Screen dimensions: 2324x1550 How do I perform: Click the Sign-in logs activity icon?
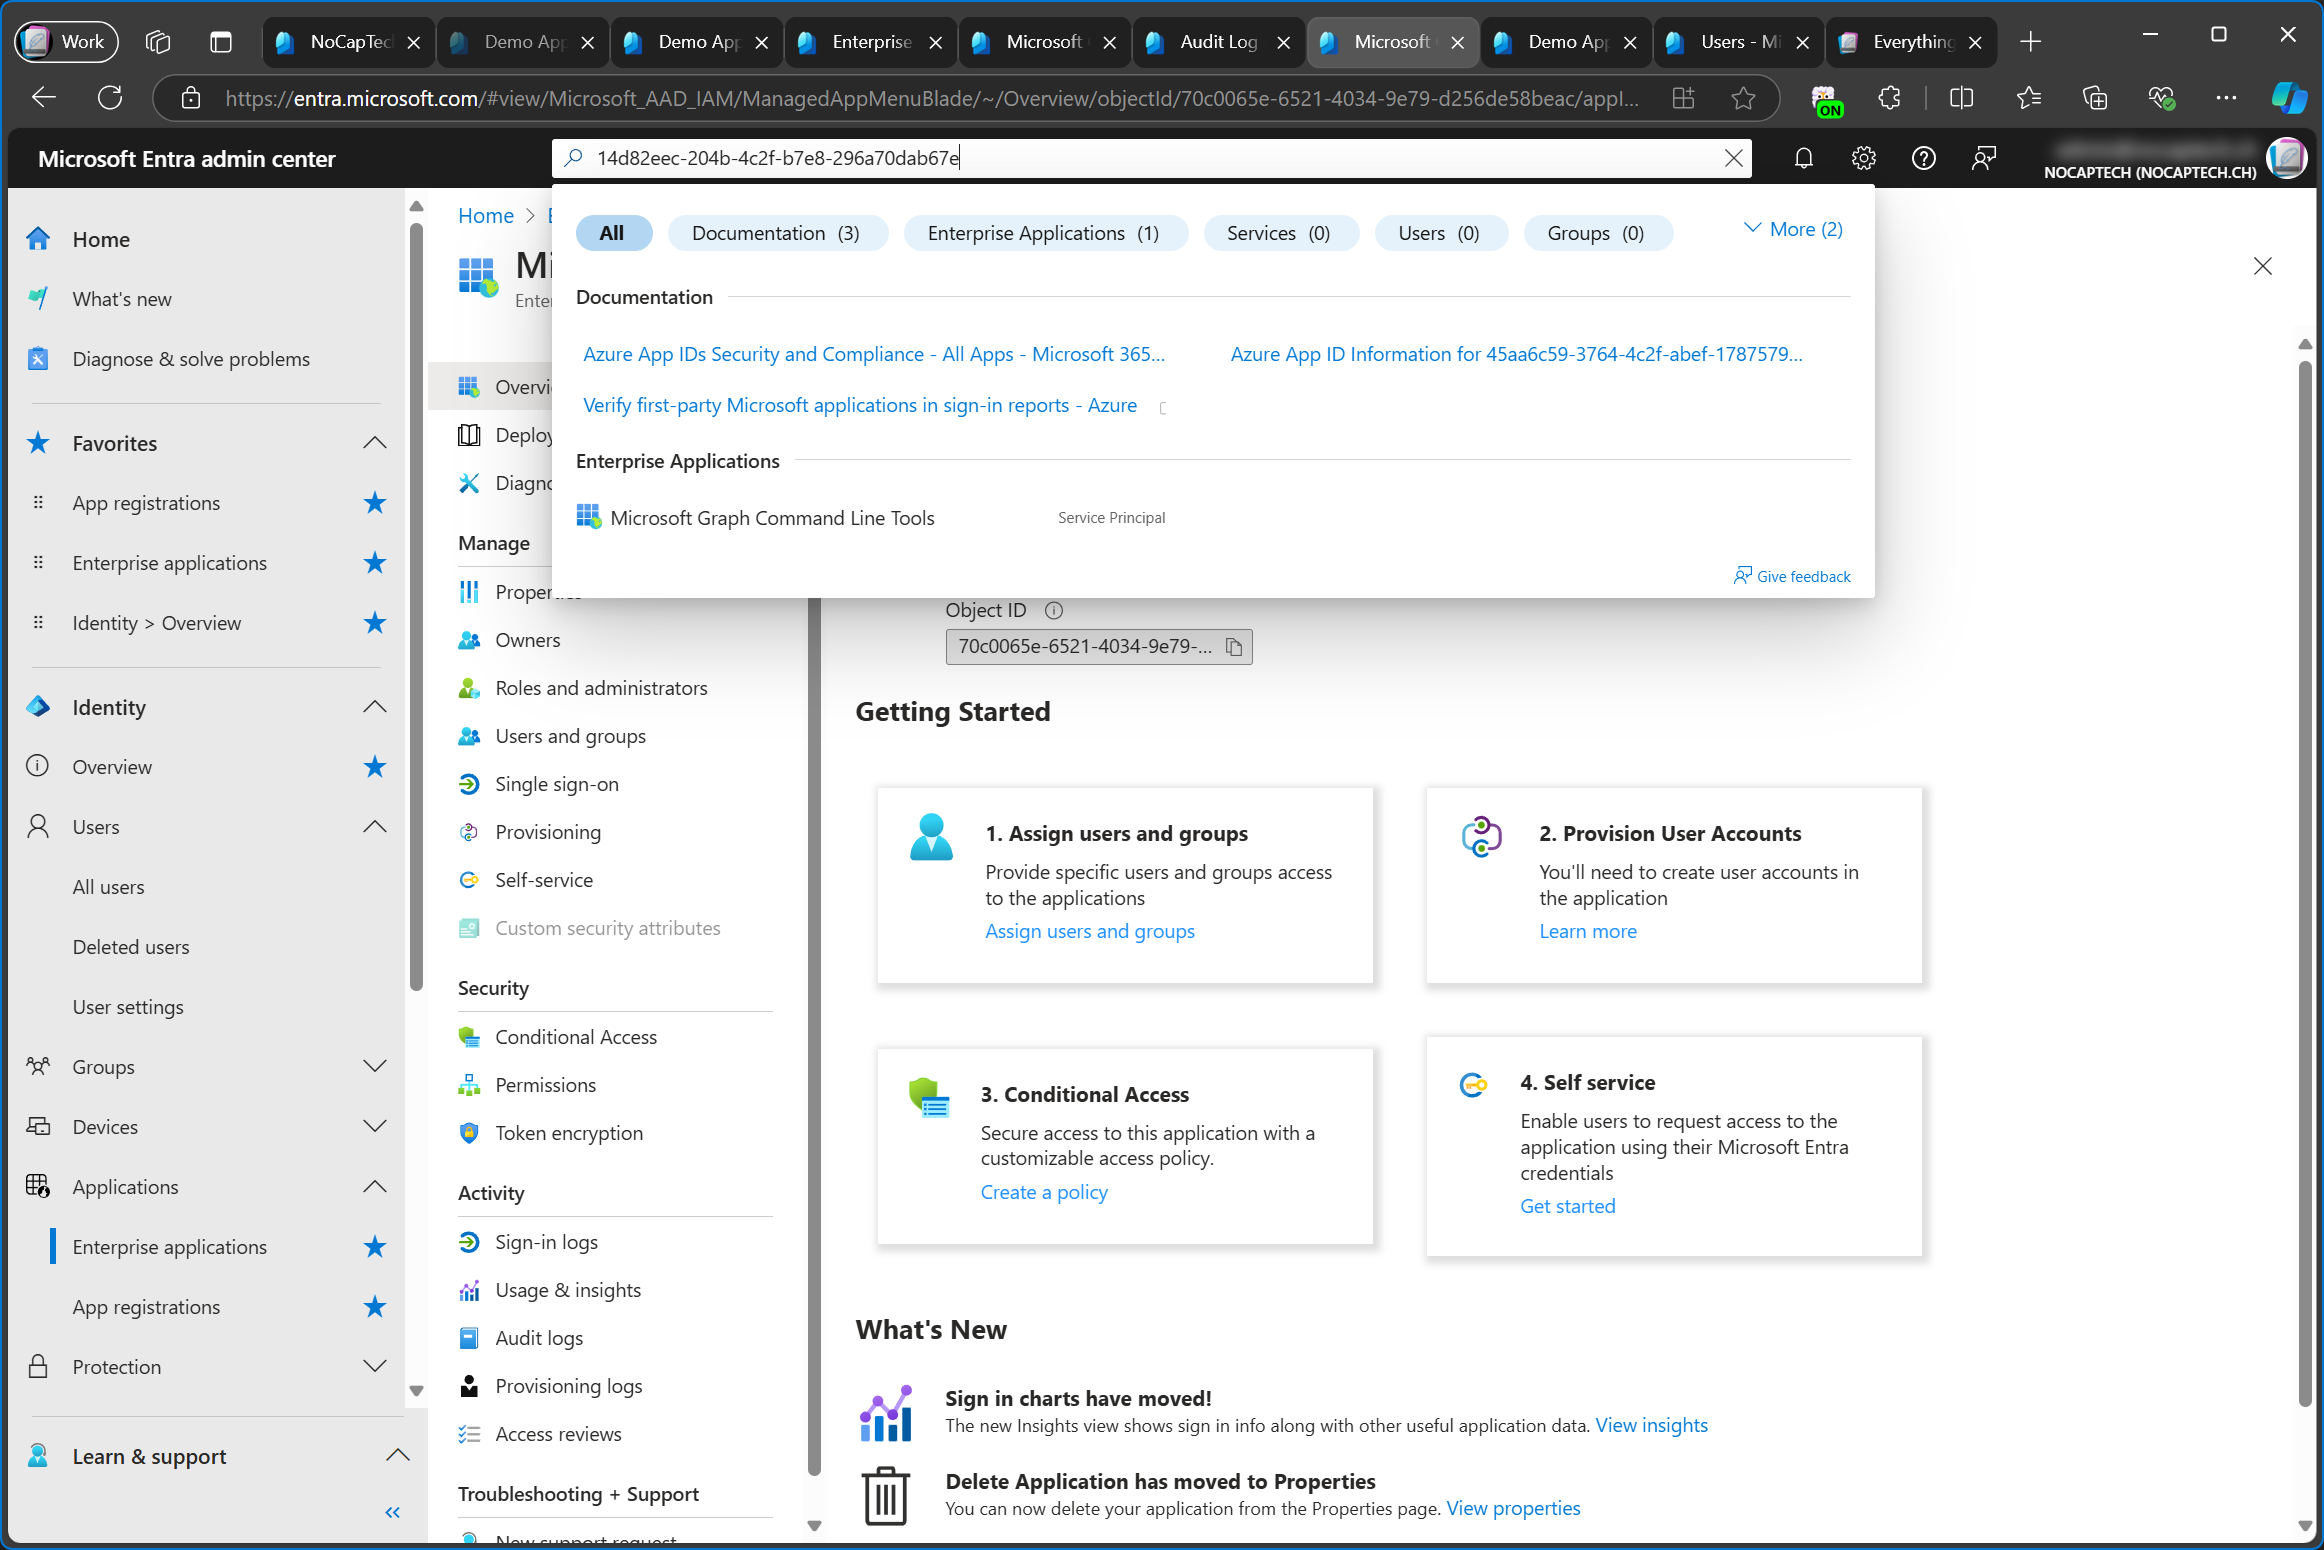click(x=470, y=1240)
